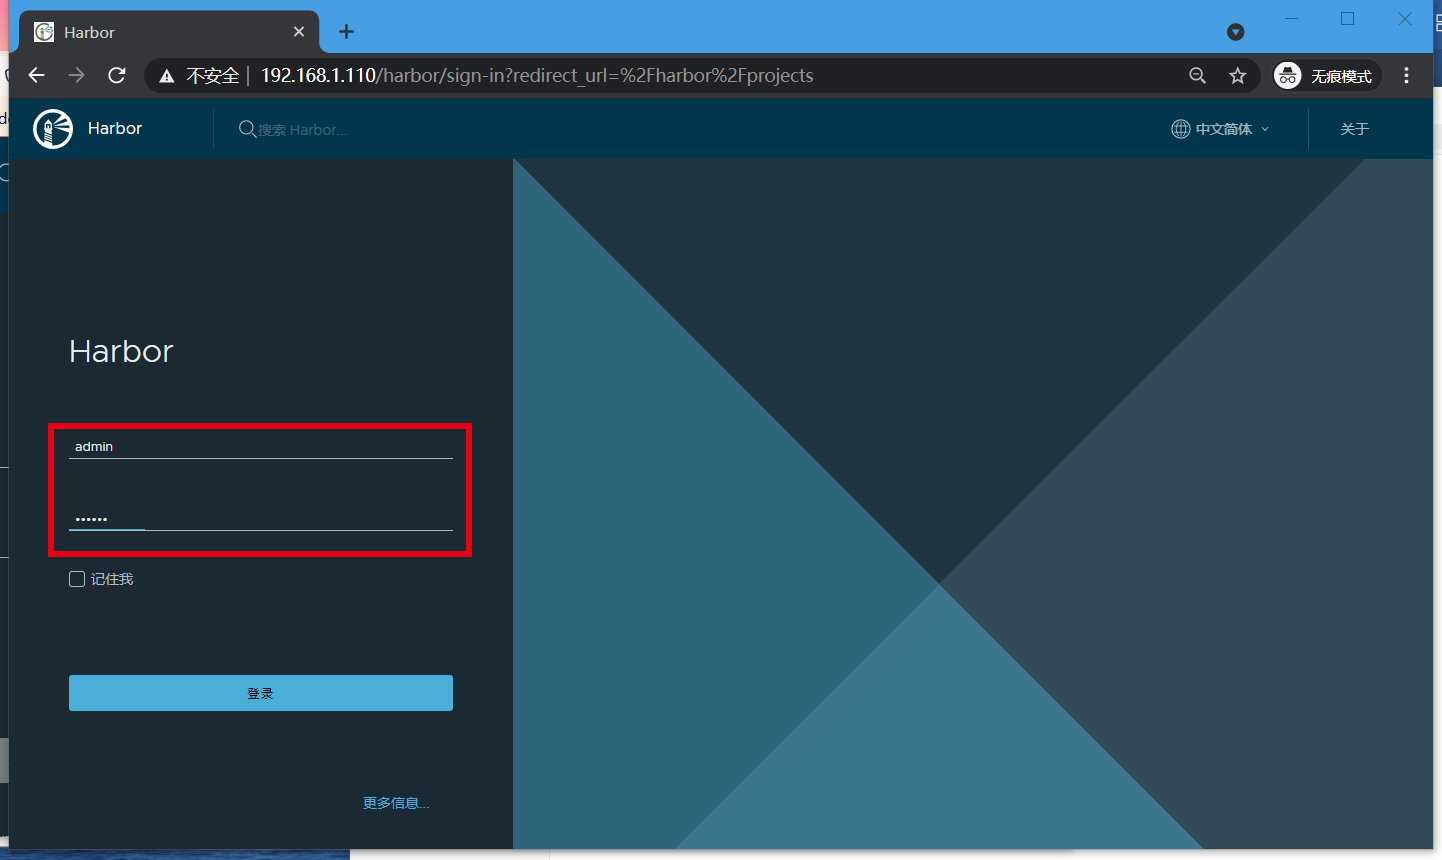The width and height of the screenshot is (1442, 860).
Task: Tick the 记住我 remember me checkbox
Action: click(x=77, y=579)
